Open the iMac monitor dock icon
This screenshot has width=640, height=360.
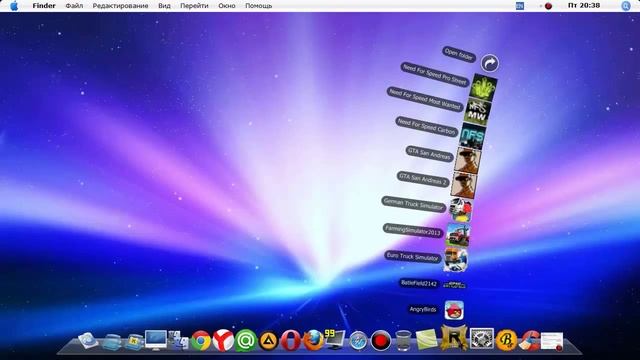[156, 340]
